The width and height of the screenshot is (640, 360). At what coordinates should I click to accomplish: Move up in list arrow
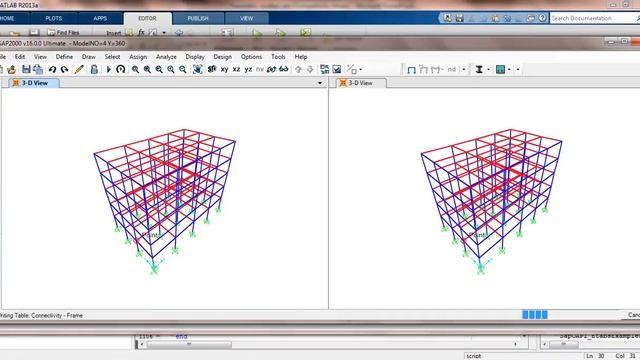click(x=298, y=69)
